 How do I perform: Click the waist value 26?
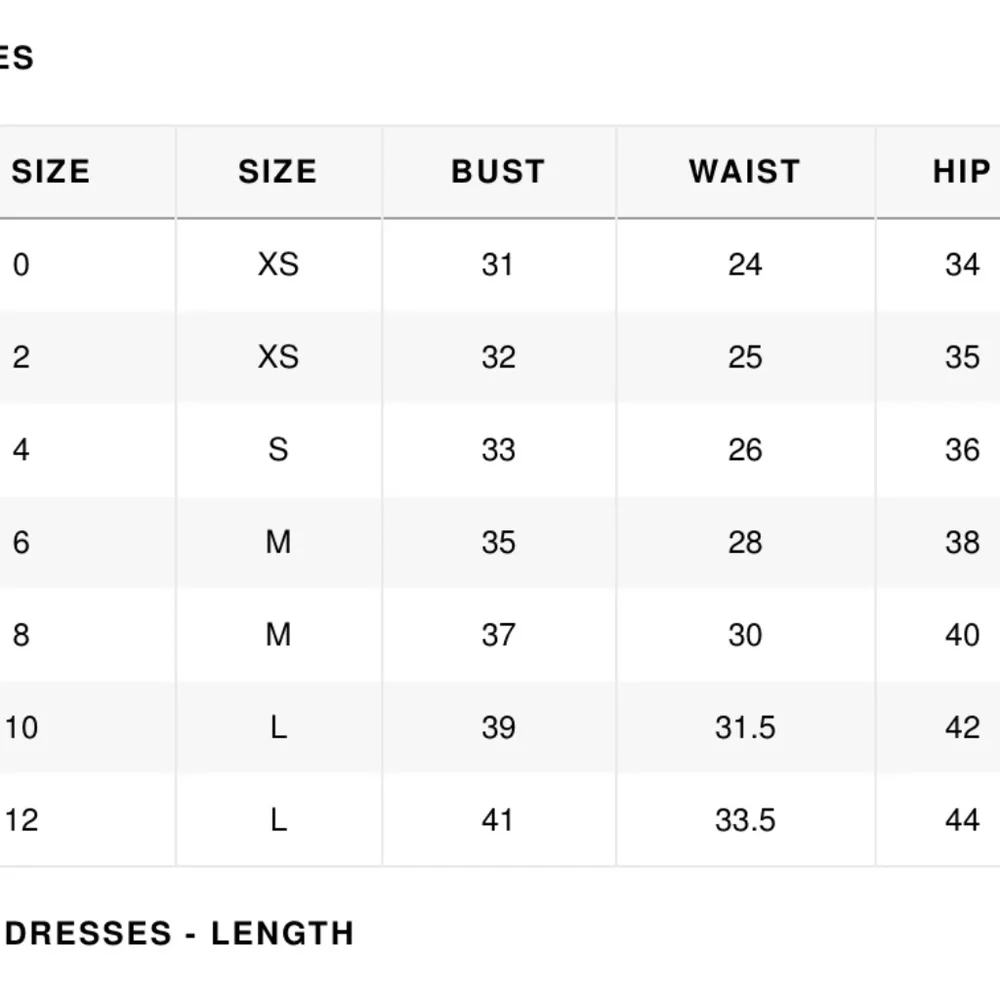[x=745, y=450]
